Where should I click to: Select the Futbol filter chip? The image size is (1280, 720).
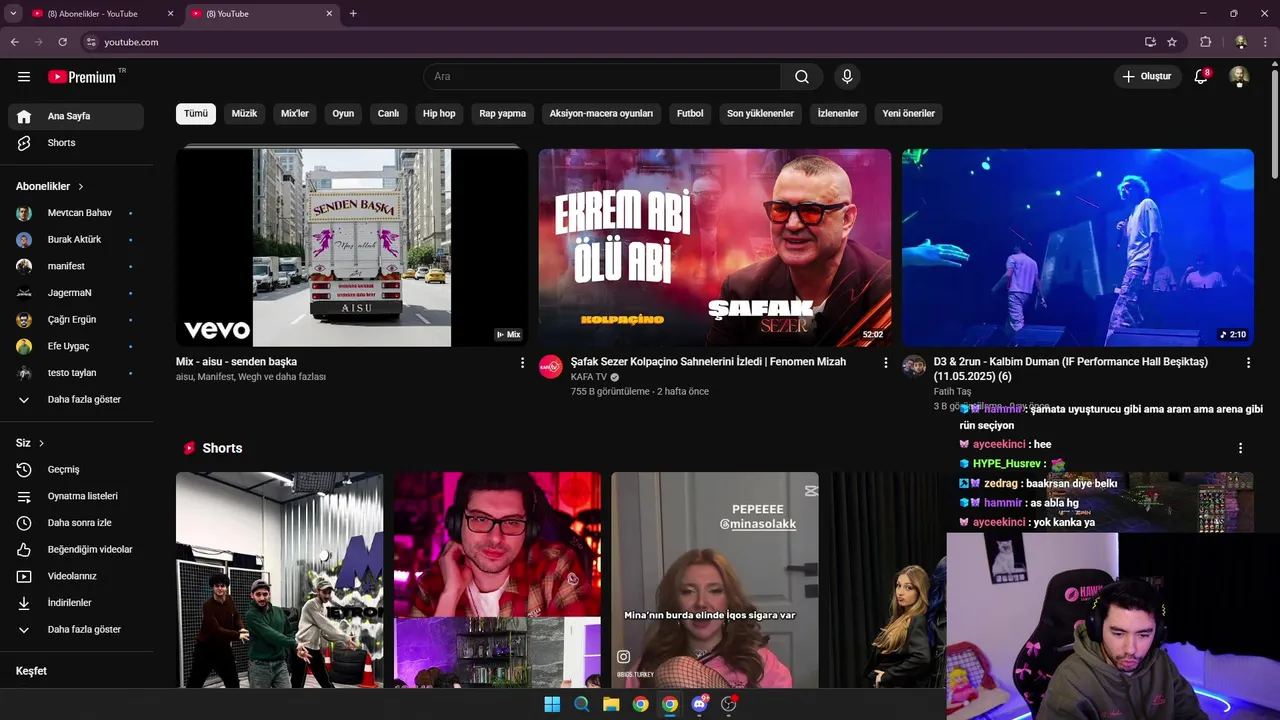pyautogui.click(x=690, y=114)
